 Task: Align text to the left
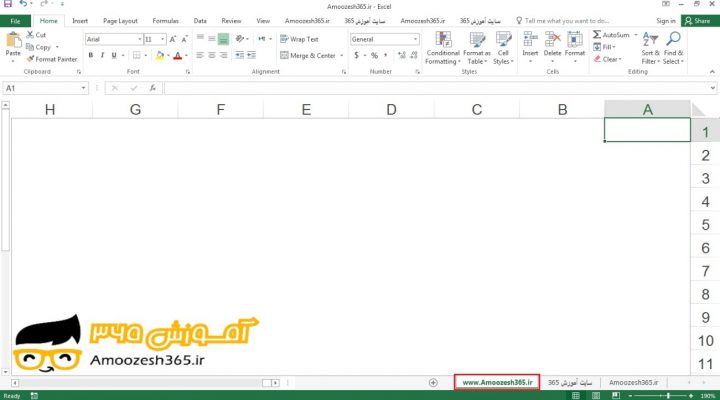coord(200,55)
